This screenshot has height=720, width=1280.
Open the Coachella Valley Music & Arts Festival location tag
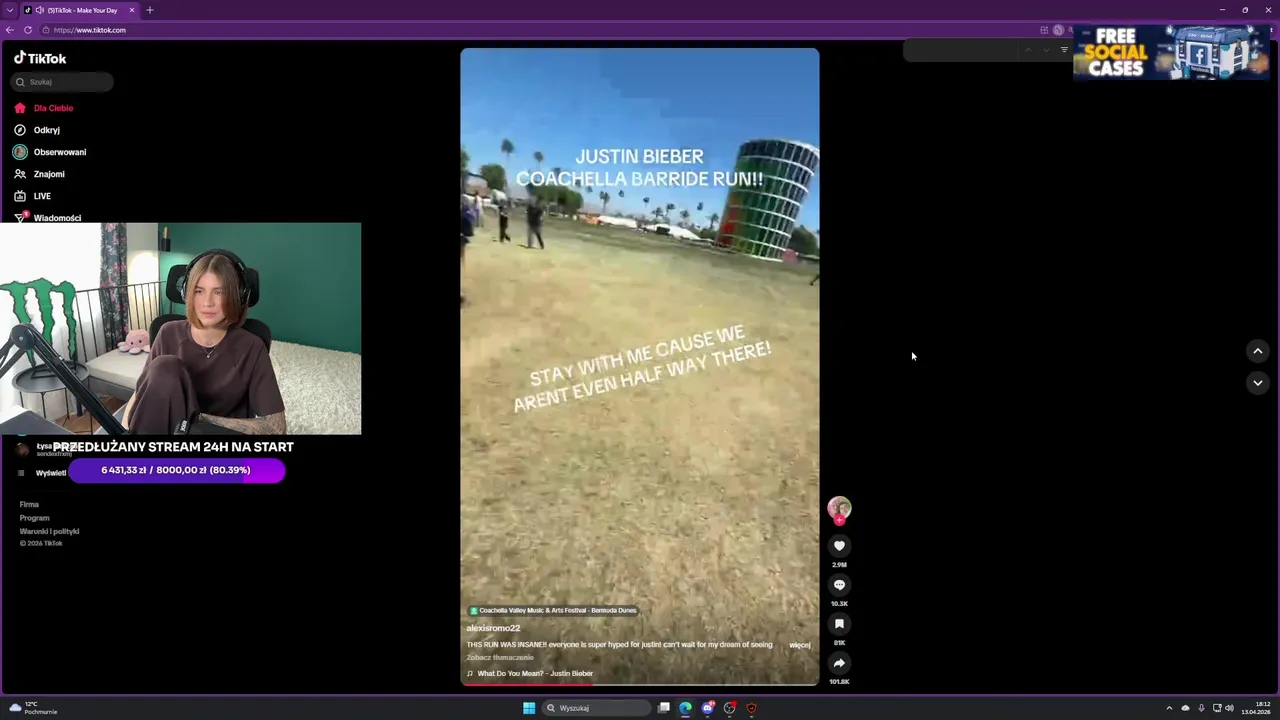[x=553, y=610]
